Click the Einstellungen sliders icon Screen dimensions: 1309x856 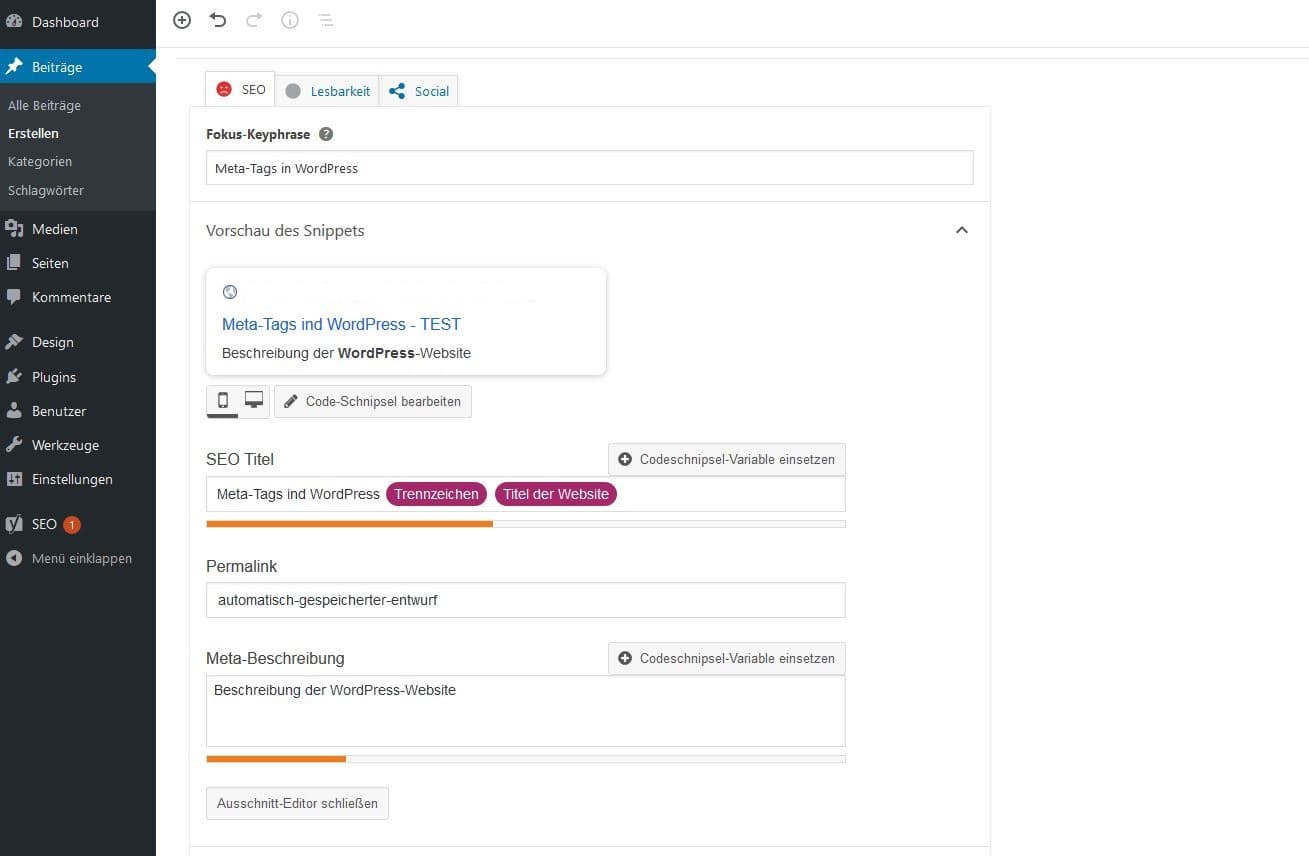(14, 479)
